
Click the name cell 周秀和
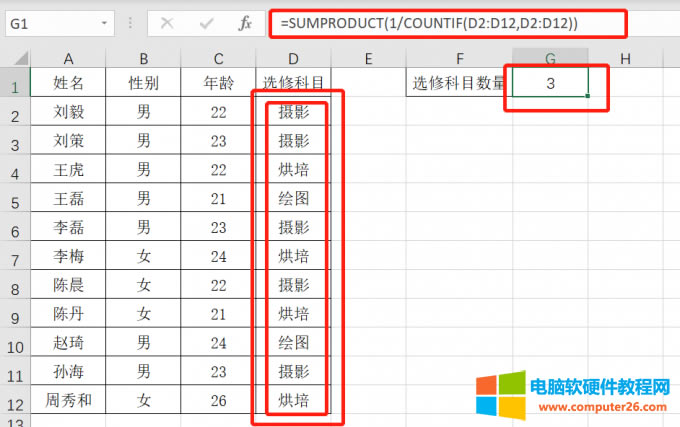point(68,400)
